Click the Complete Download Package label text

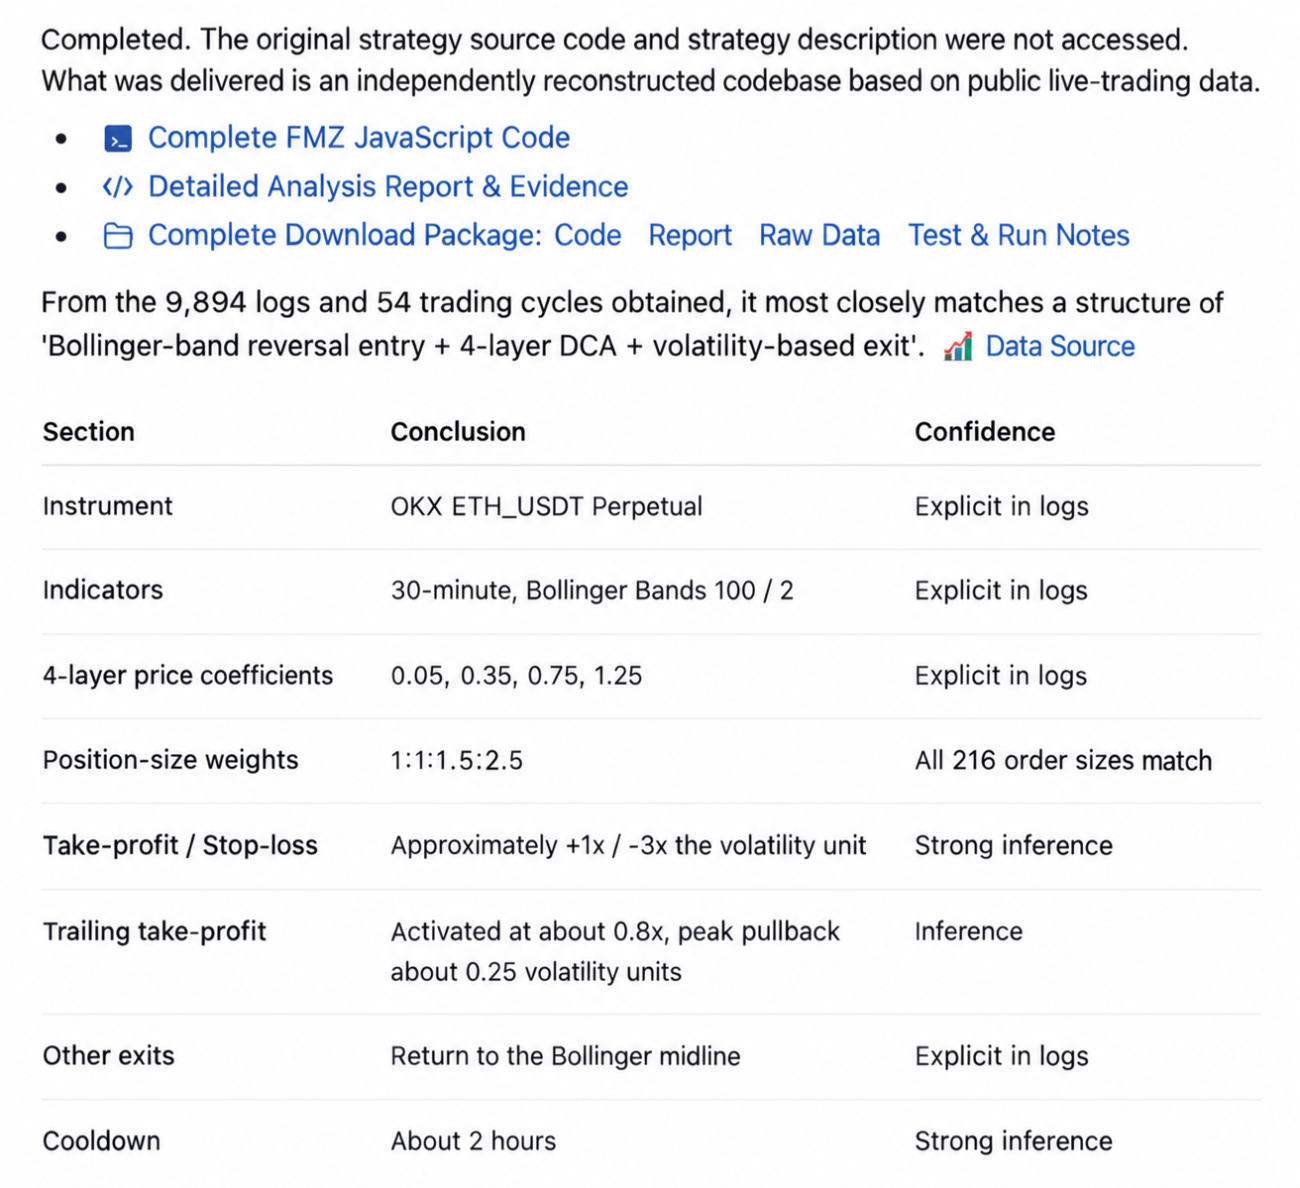(x=345, y=236)
